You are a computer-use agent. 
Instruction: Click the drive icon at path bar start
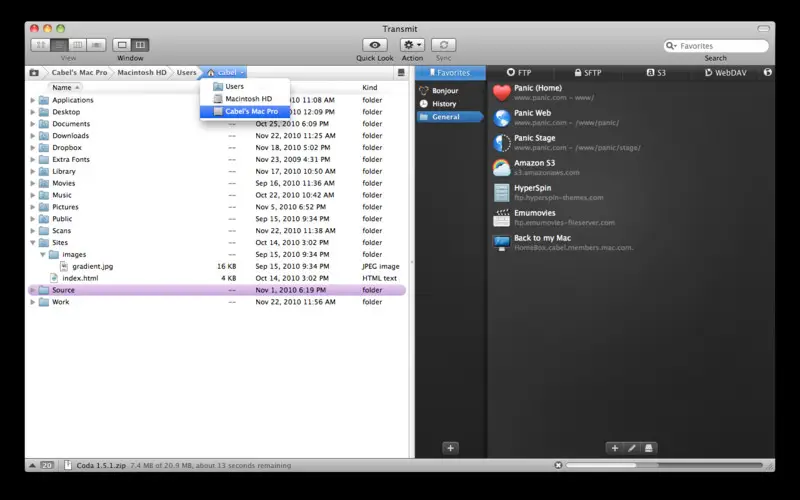click(x=34, y=72)
